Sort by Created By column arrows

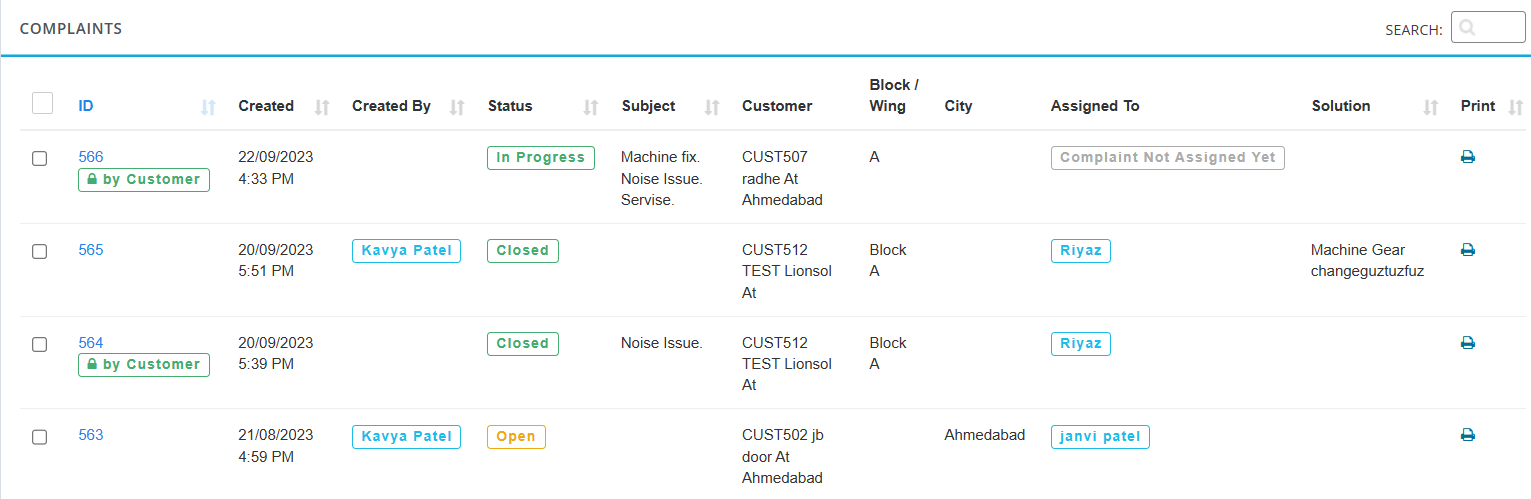pos(457,107)
